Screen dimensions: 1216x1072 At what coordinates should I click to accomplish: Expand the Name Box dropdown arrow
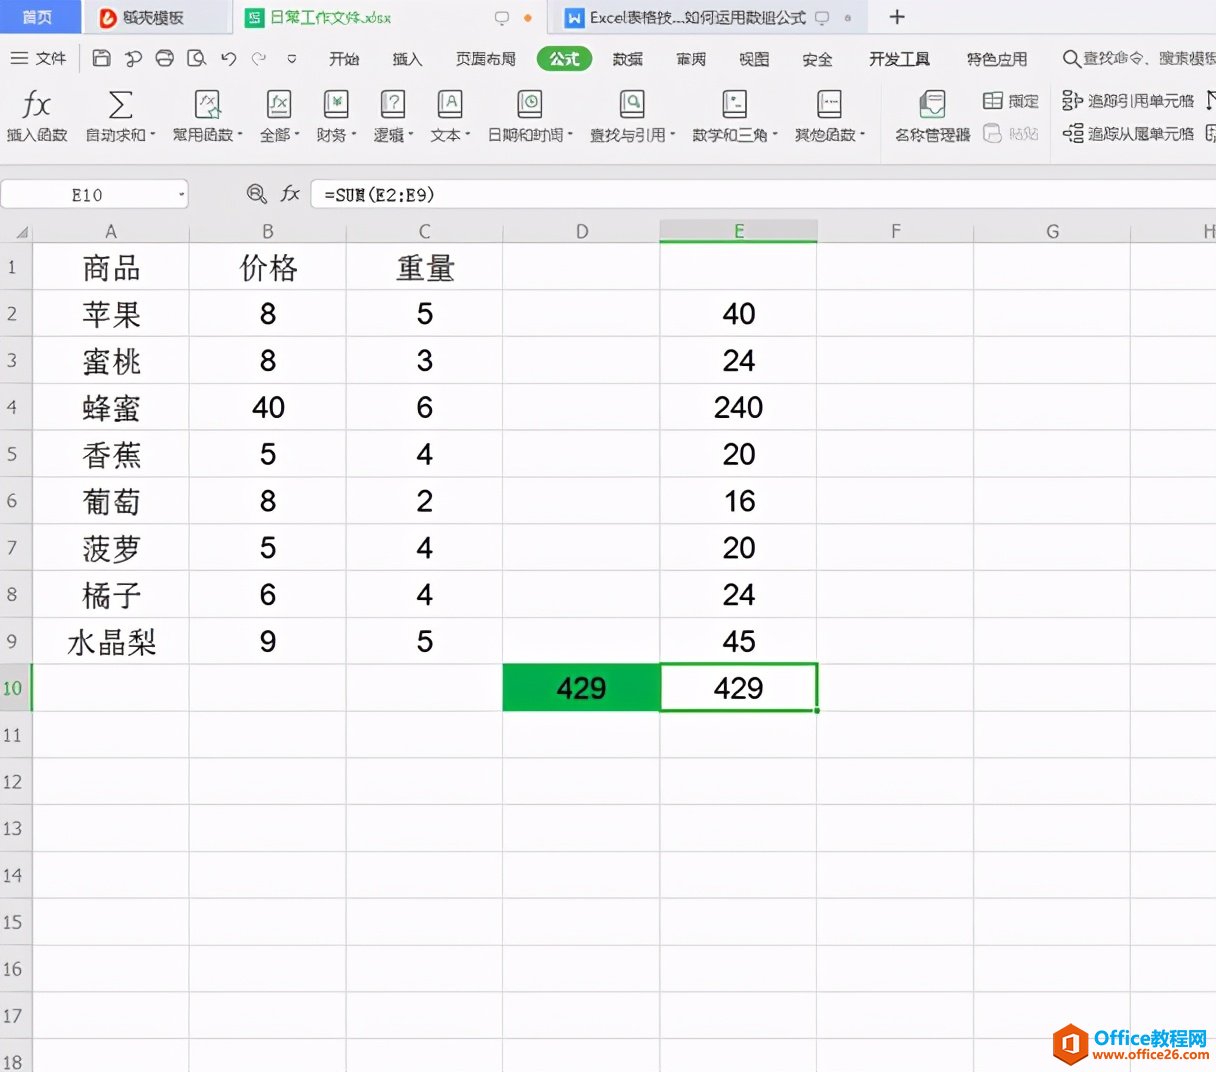click(181, 195)
